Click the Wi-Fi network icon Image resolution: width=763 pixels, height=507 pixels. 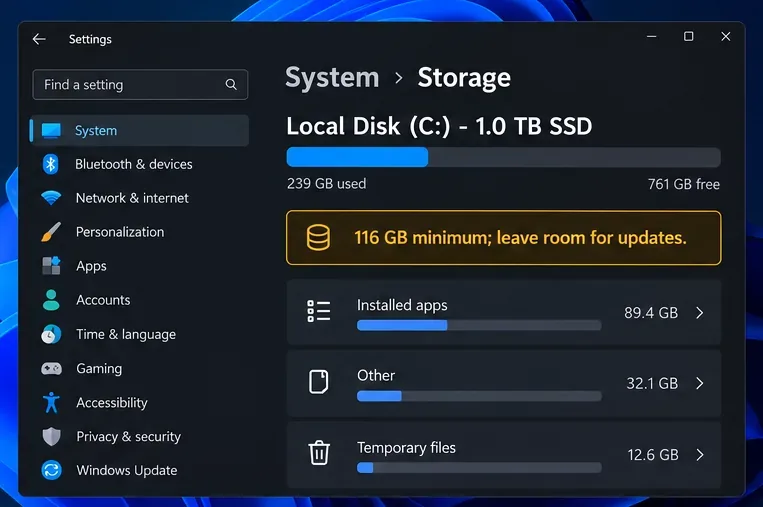click(51, 198)
